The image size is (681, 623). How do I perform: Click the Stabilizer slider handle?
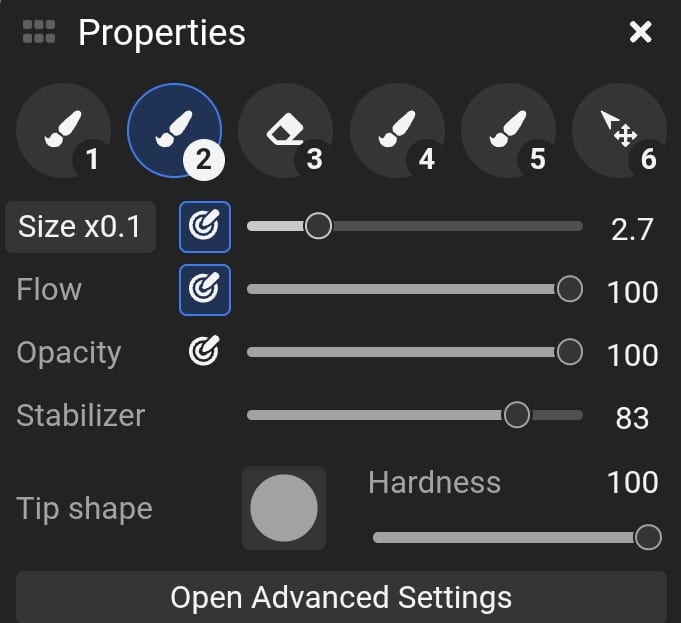point(517,414)
